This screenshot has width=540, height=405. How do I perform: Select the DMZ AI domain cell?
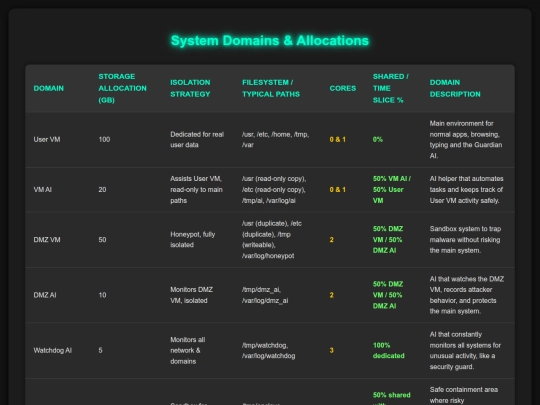[45, 295]
